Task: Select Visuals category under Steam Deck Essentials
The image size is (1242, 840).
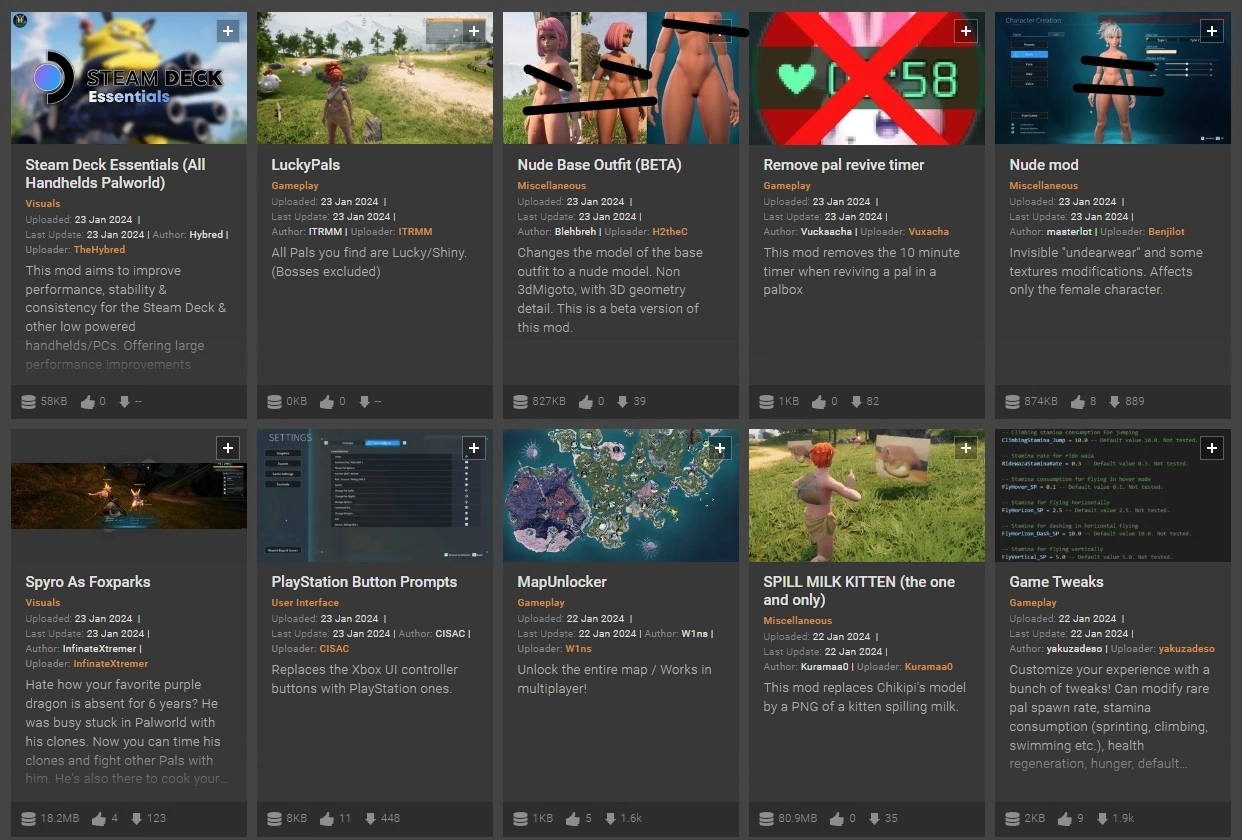Action: (43, 204)
